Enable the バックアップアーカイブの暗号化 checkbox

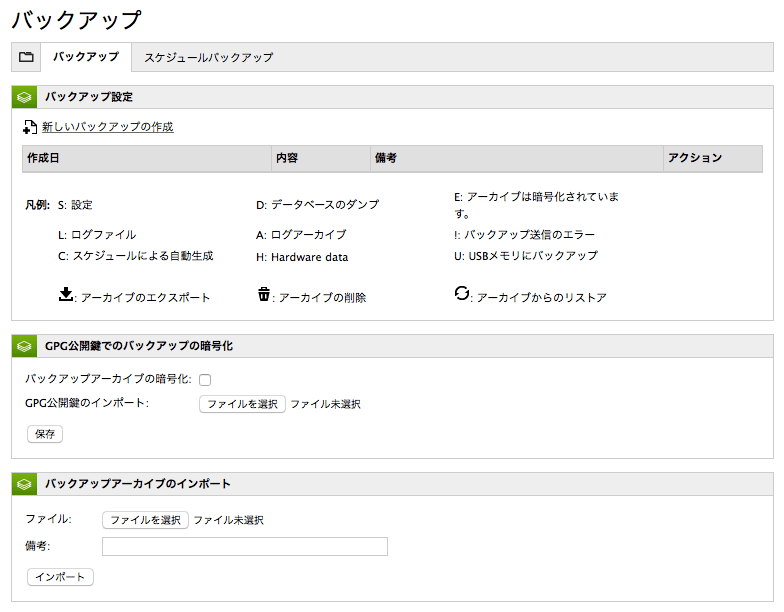[x=205, y=380]
